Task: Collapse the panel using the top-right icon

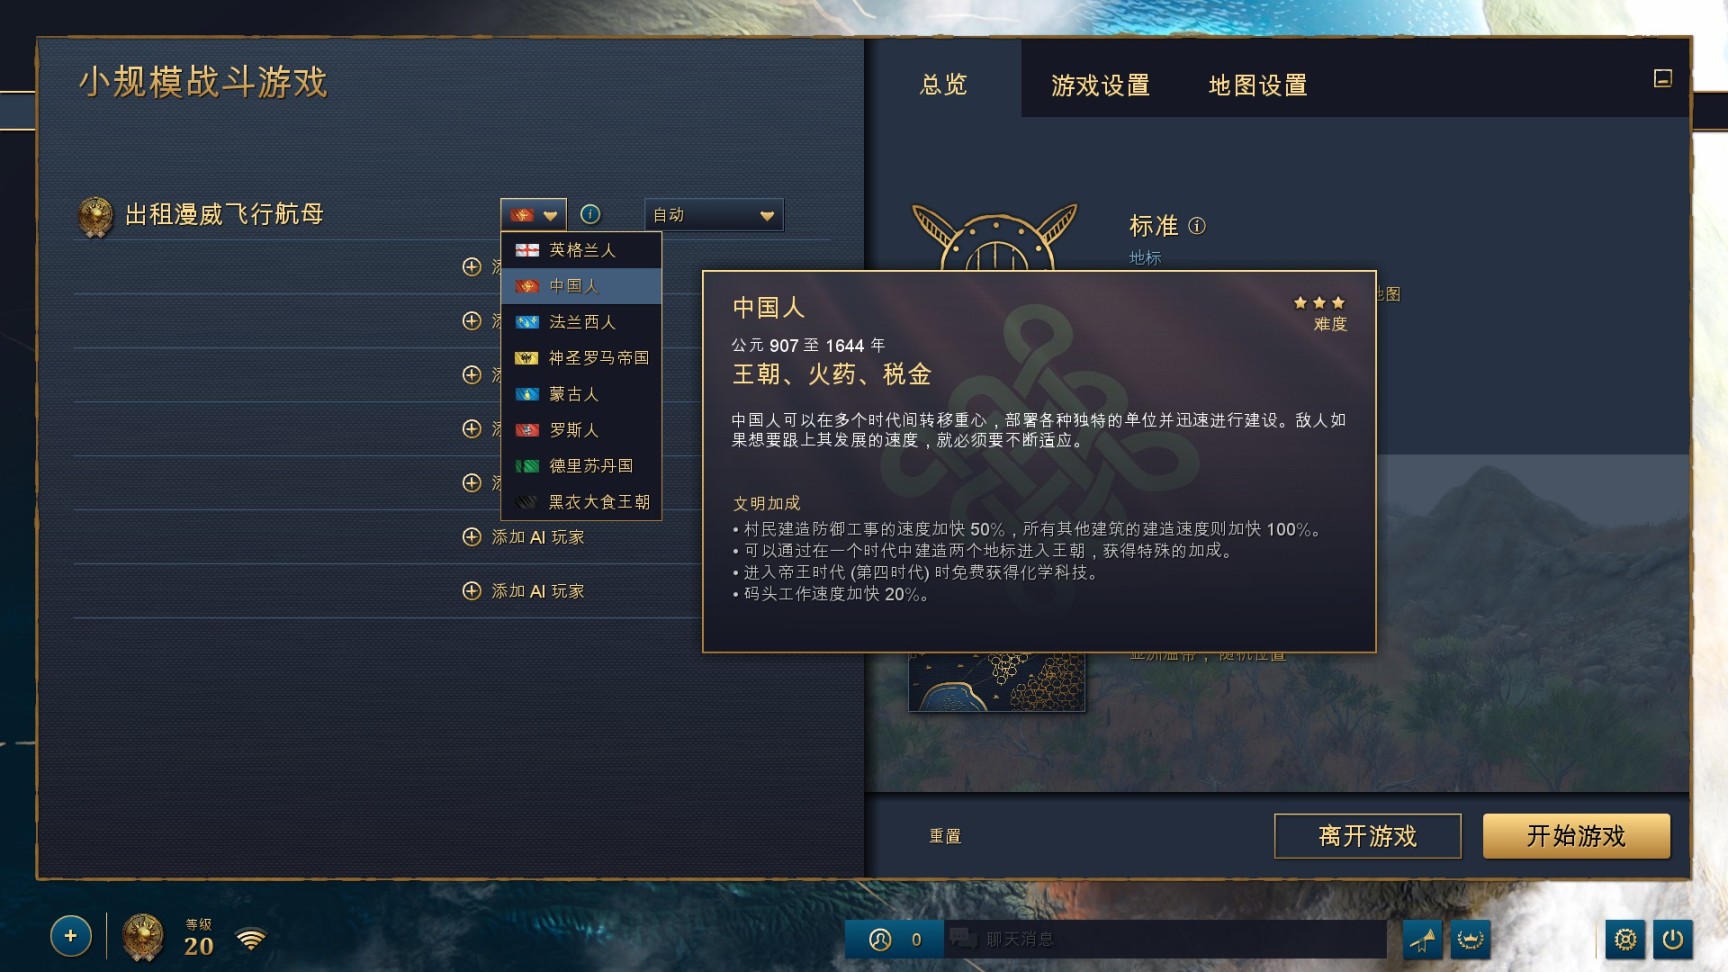Action: (1663, 78)
